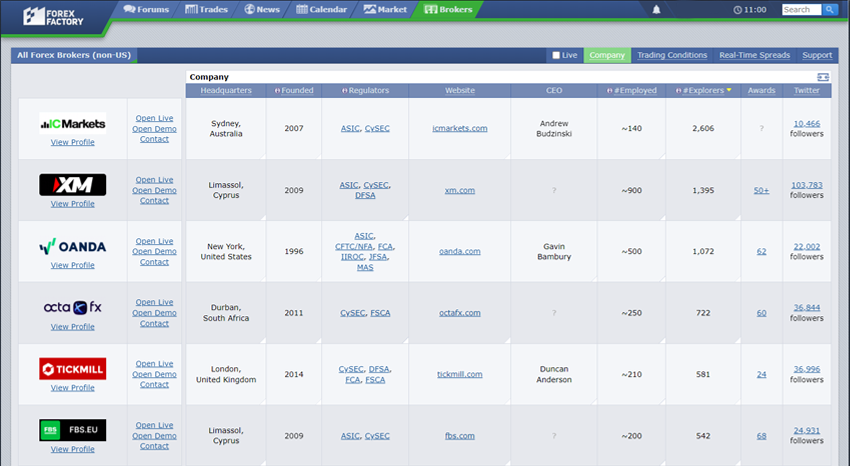850x466 pixels.
Task: Click the OctaFX broker logo
Action: (x=73, y=308)
